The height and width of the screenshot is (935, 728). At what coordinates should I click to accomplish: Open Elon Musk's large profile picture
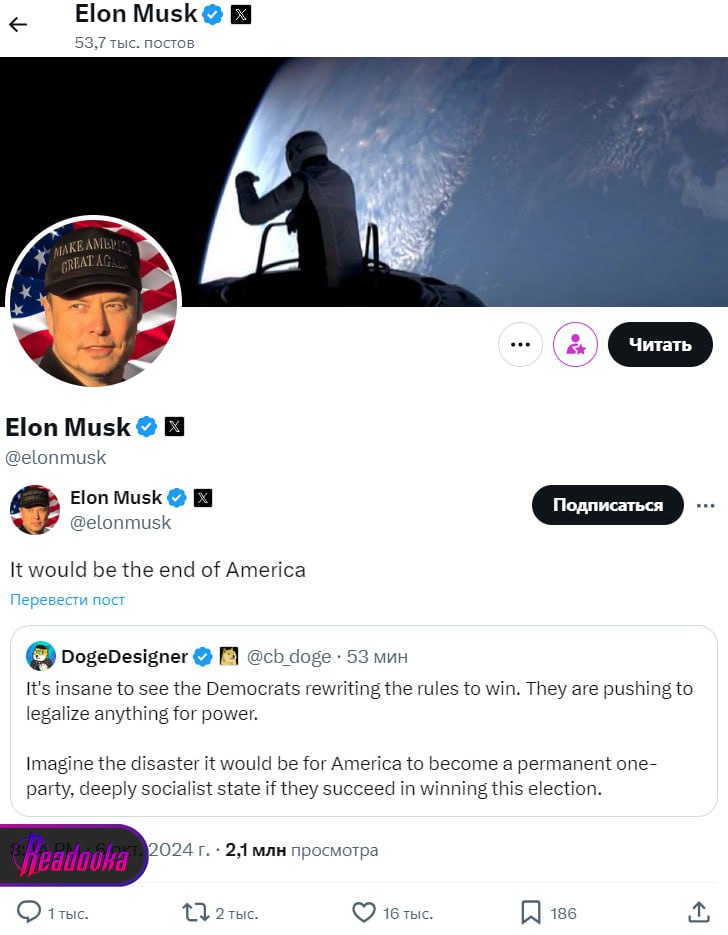coord(94,302)
